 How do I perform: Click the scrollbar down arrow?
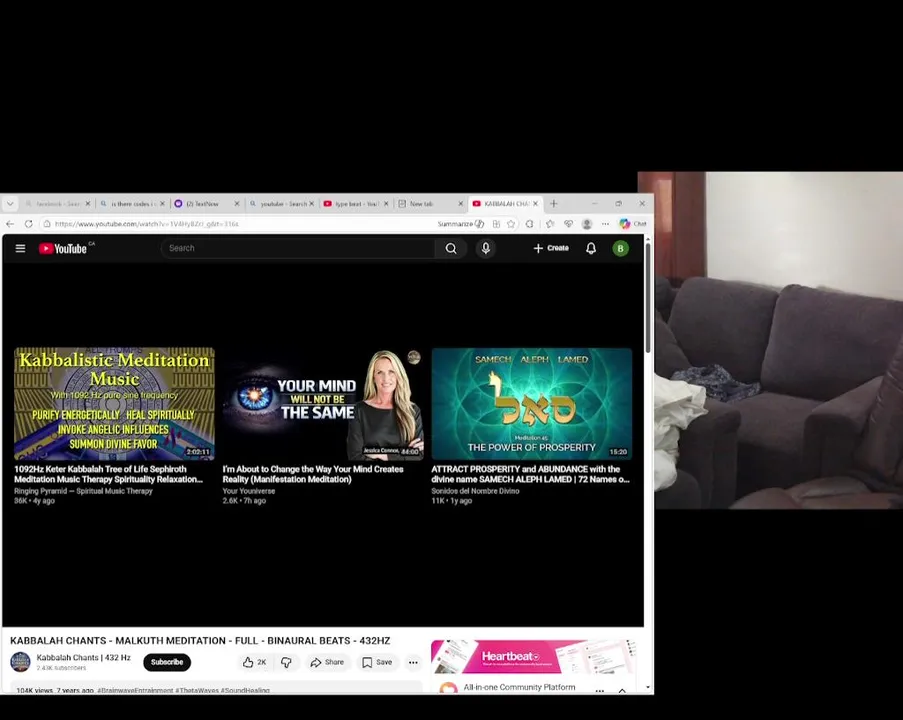coord(648,687)
